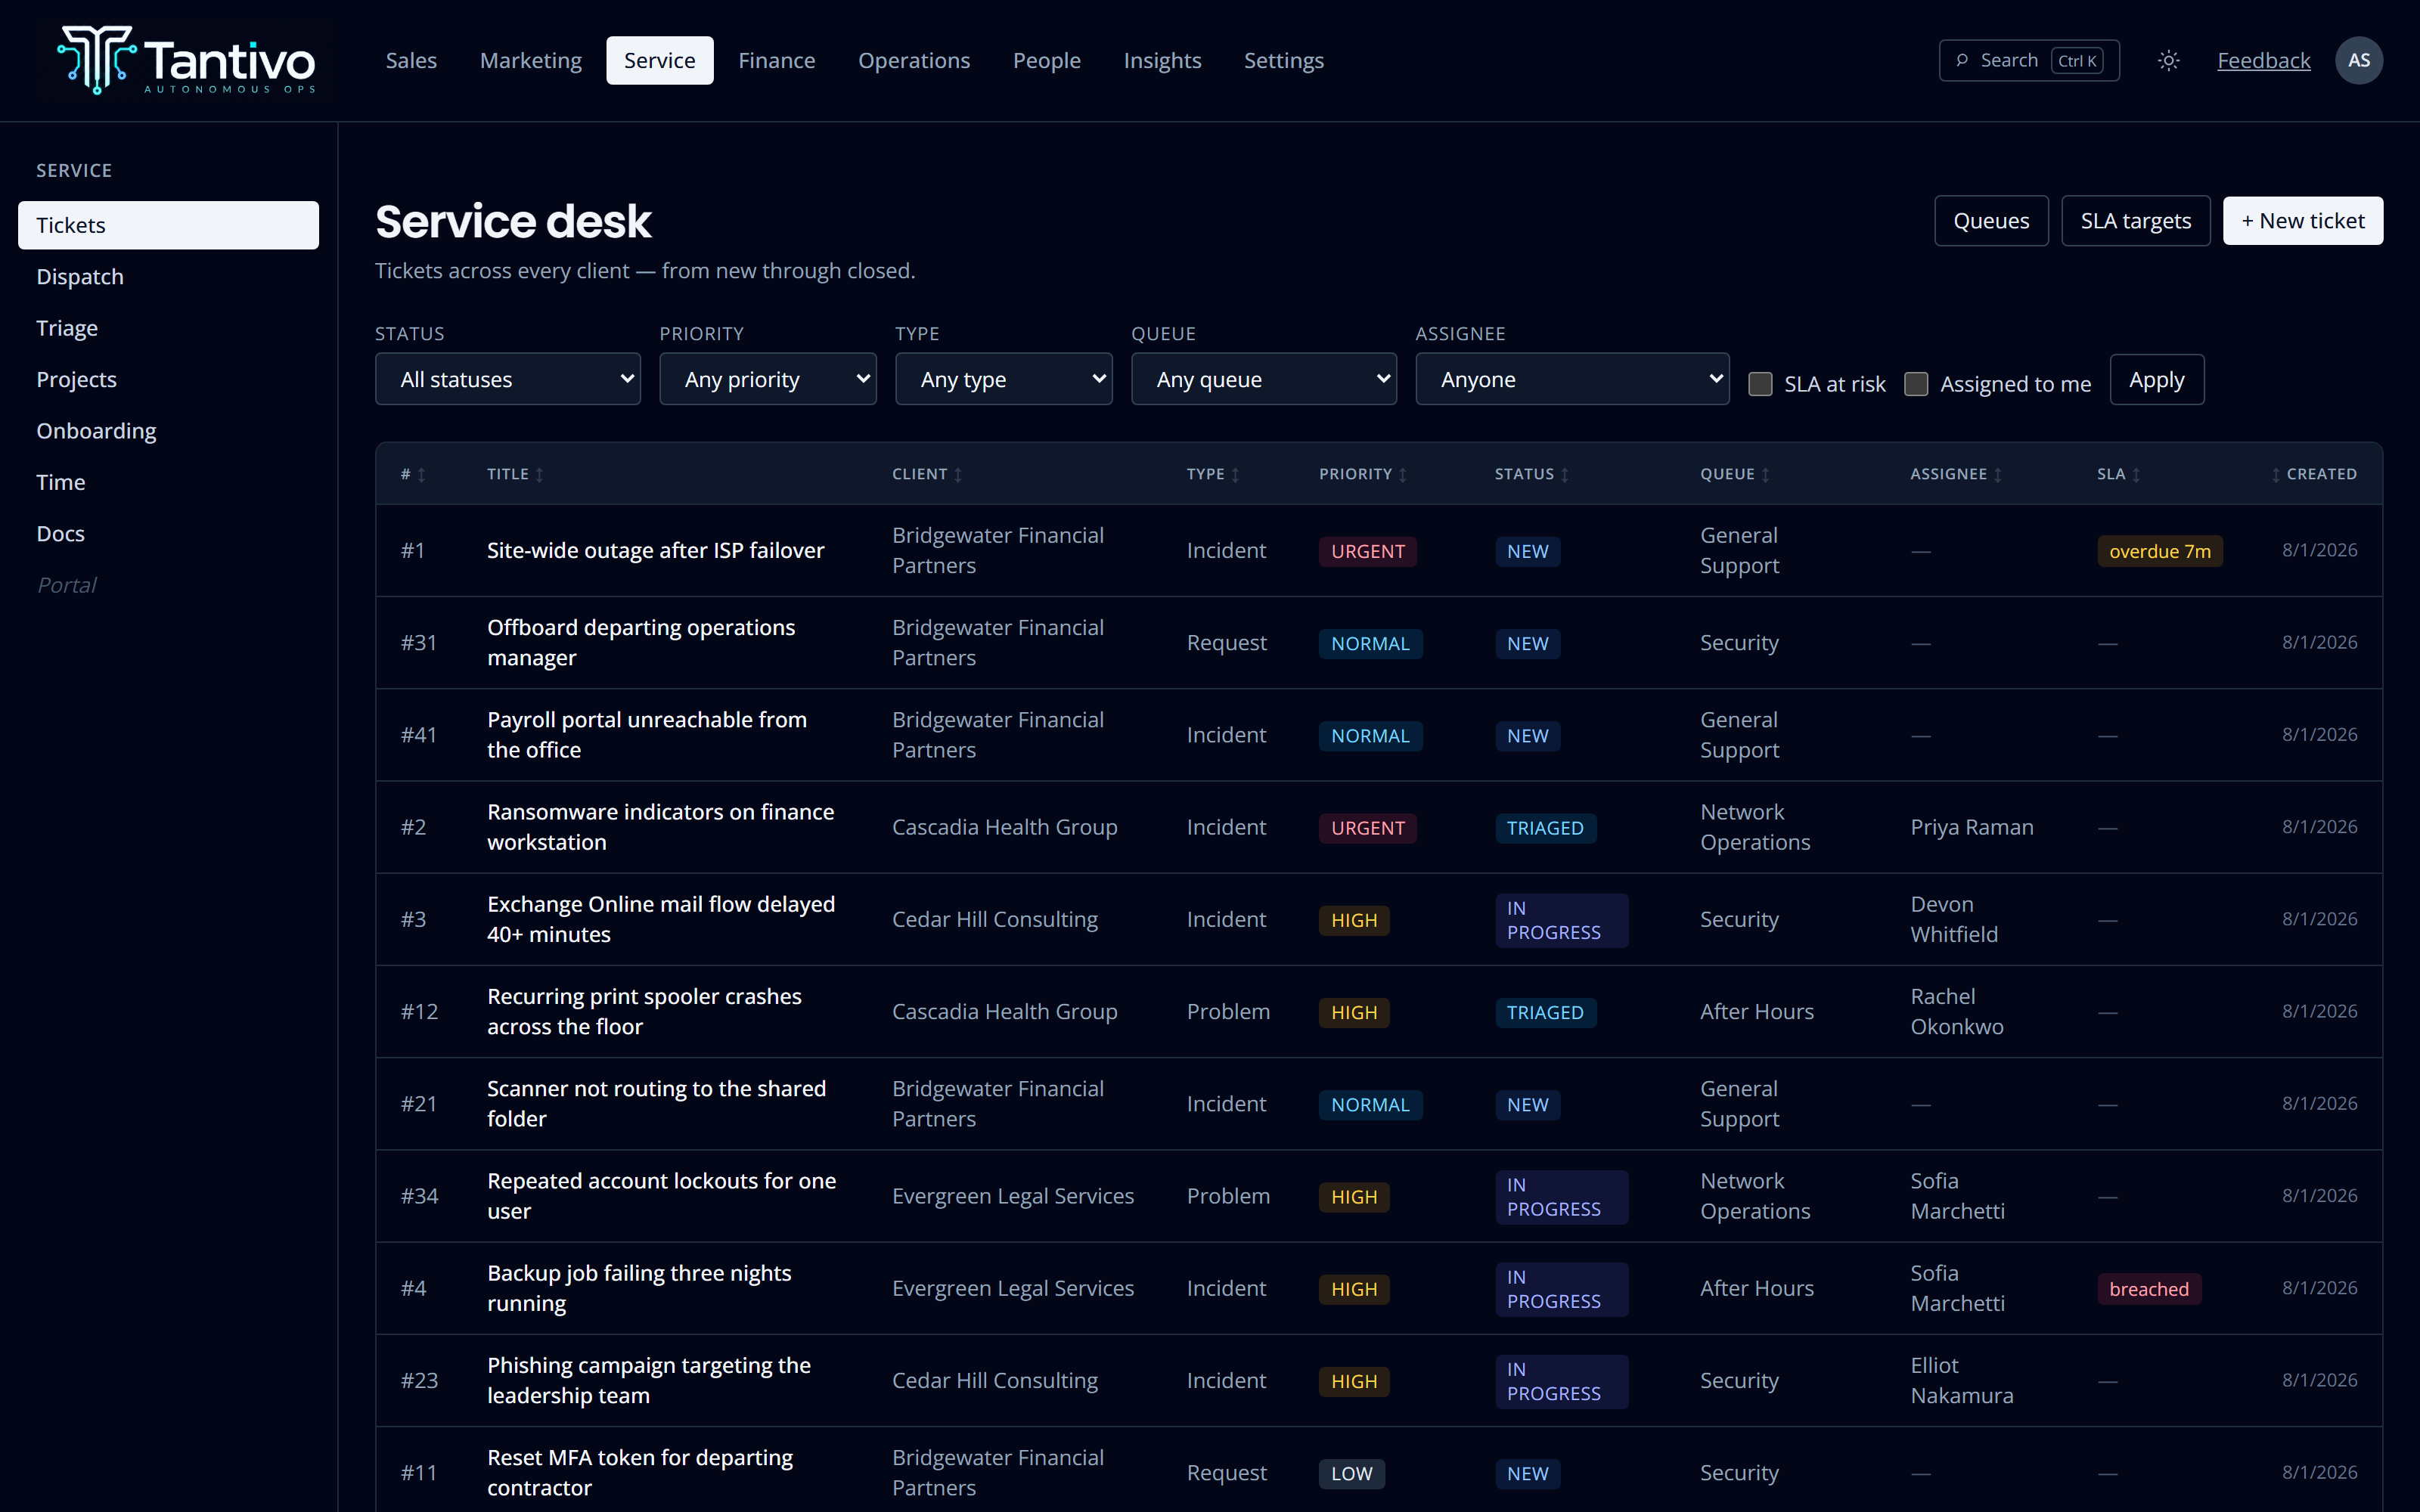Click the breached SLA badge
This screenshot has width=2420, height=1512.
[x=2149, y=1289]
